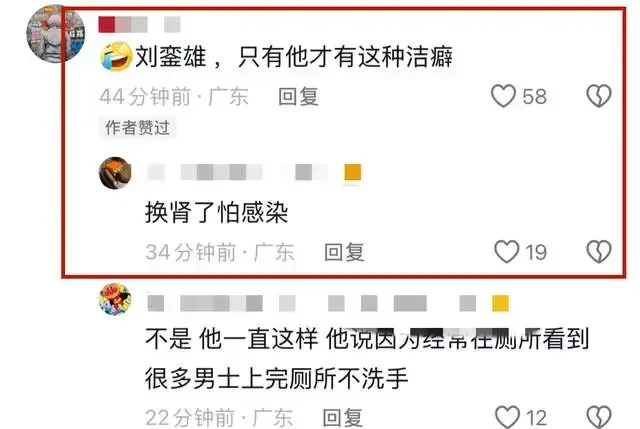Like the 刘銮雄 comment with 58 likes
Image resolution: width=640 pixels, height=429 pixels.
click(503, 96)
